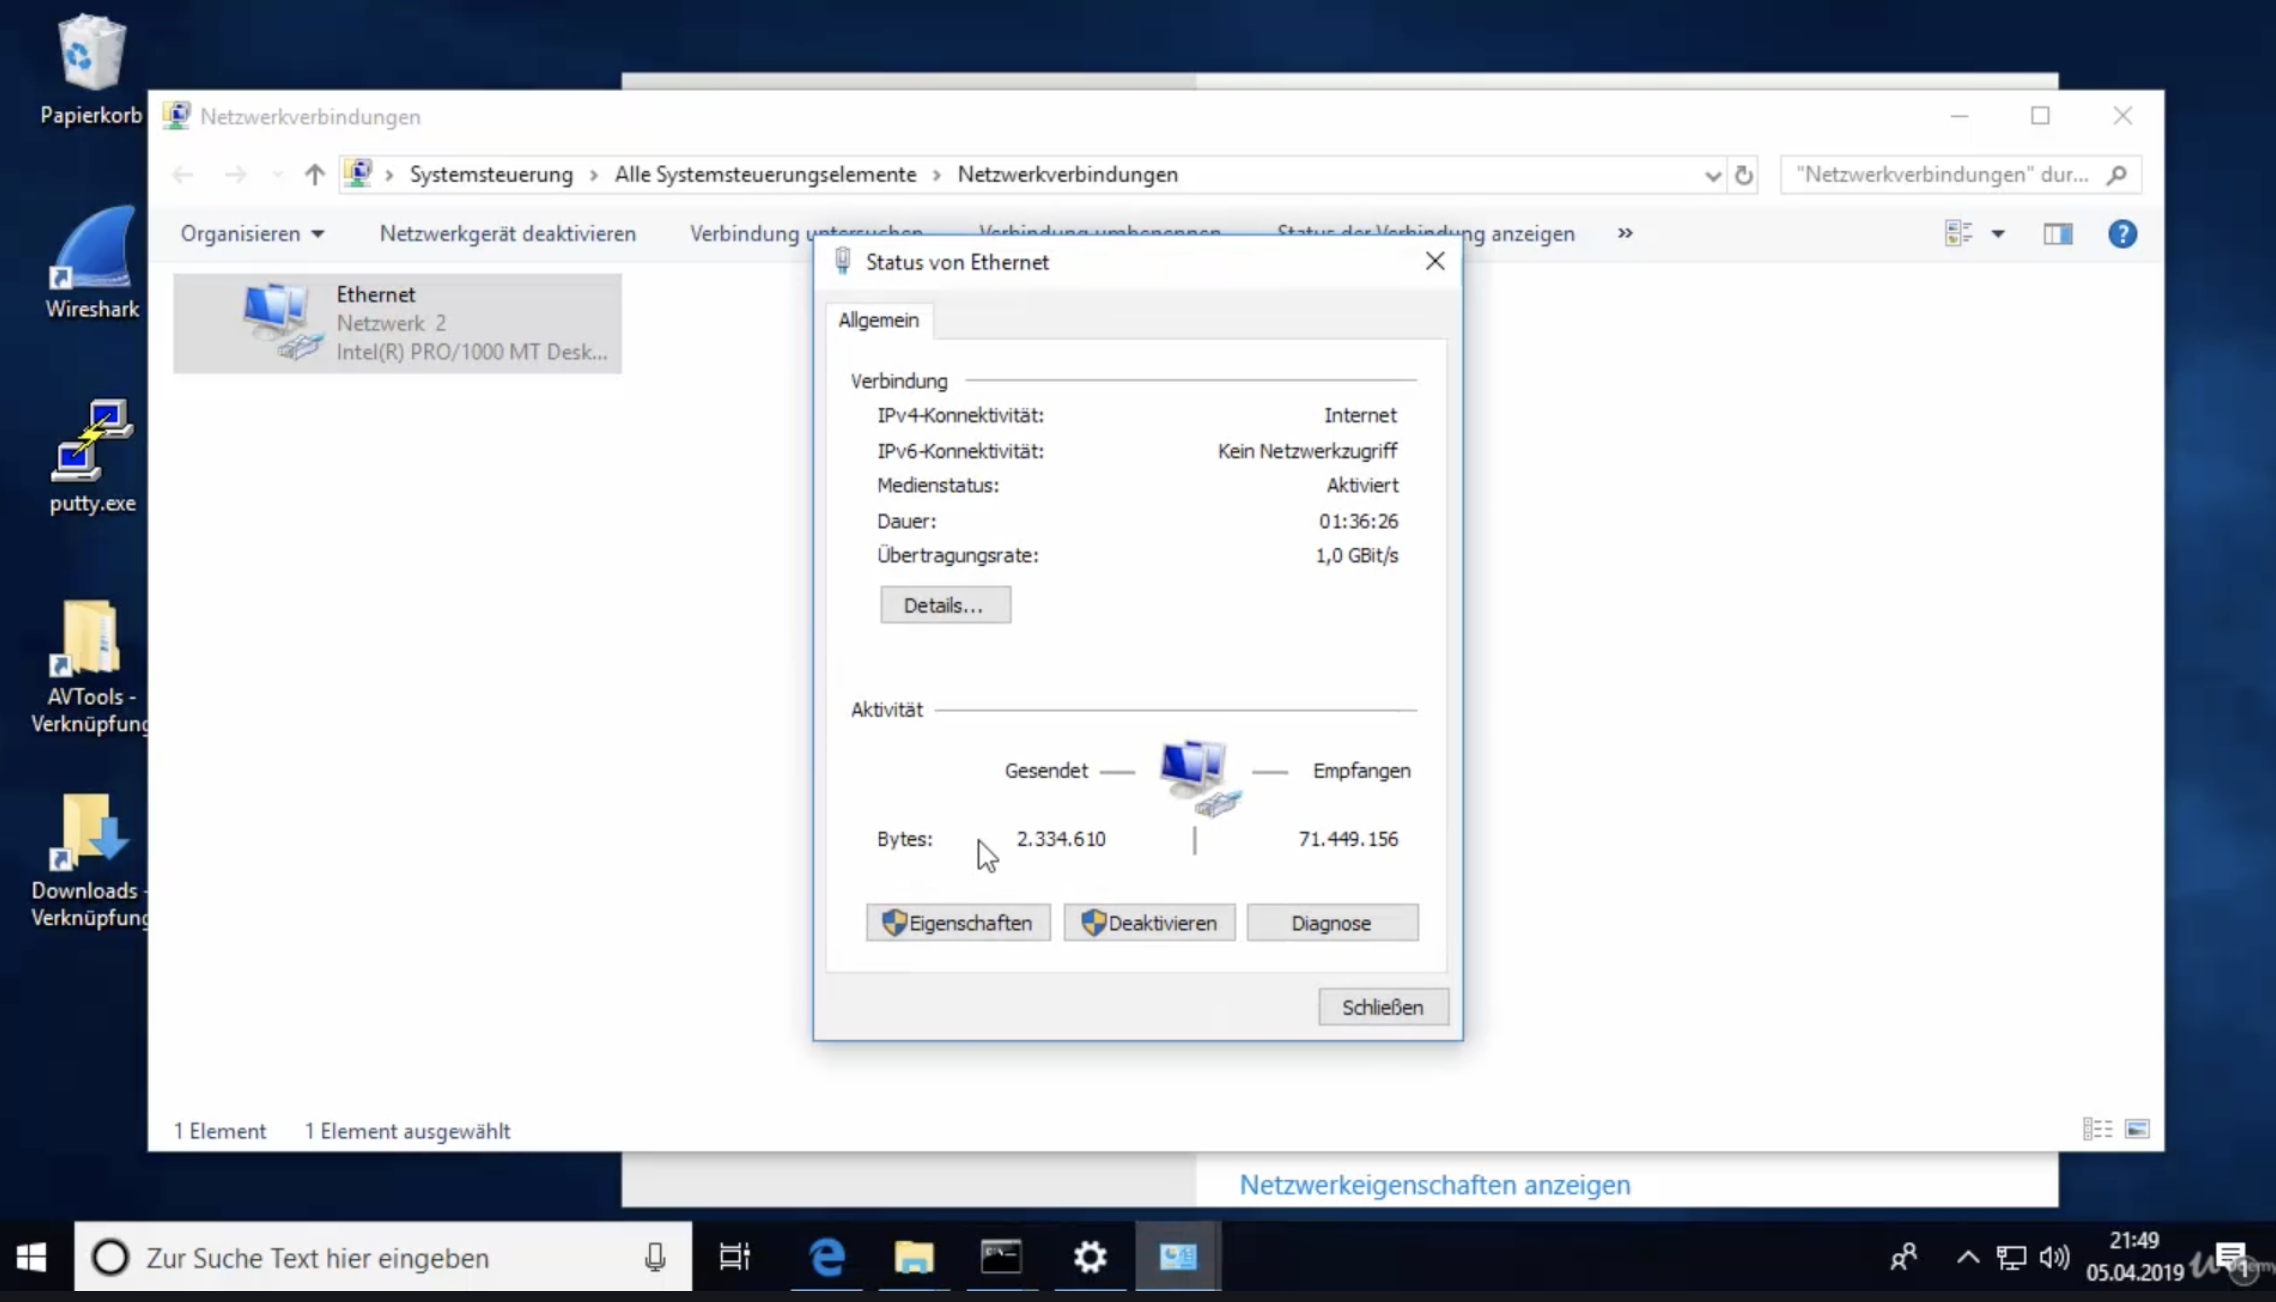Click the Übertragungsrate value 1,0 GBit/s
This screenshot has height=1302, width=2276.
[x=1357, y=556]
